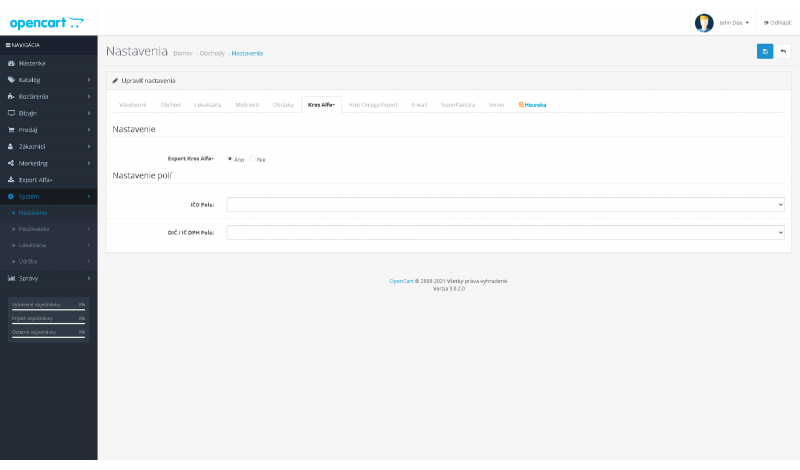The height and width of the screenshot is (470, 800).
Task: Switch to the Lokalizácia tab
Action: coord(208,105)
